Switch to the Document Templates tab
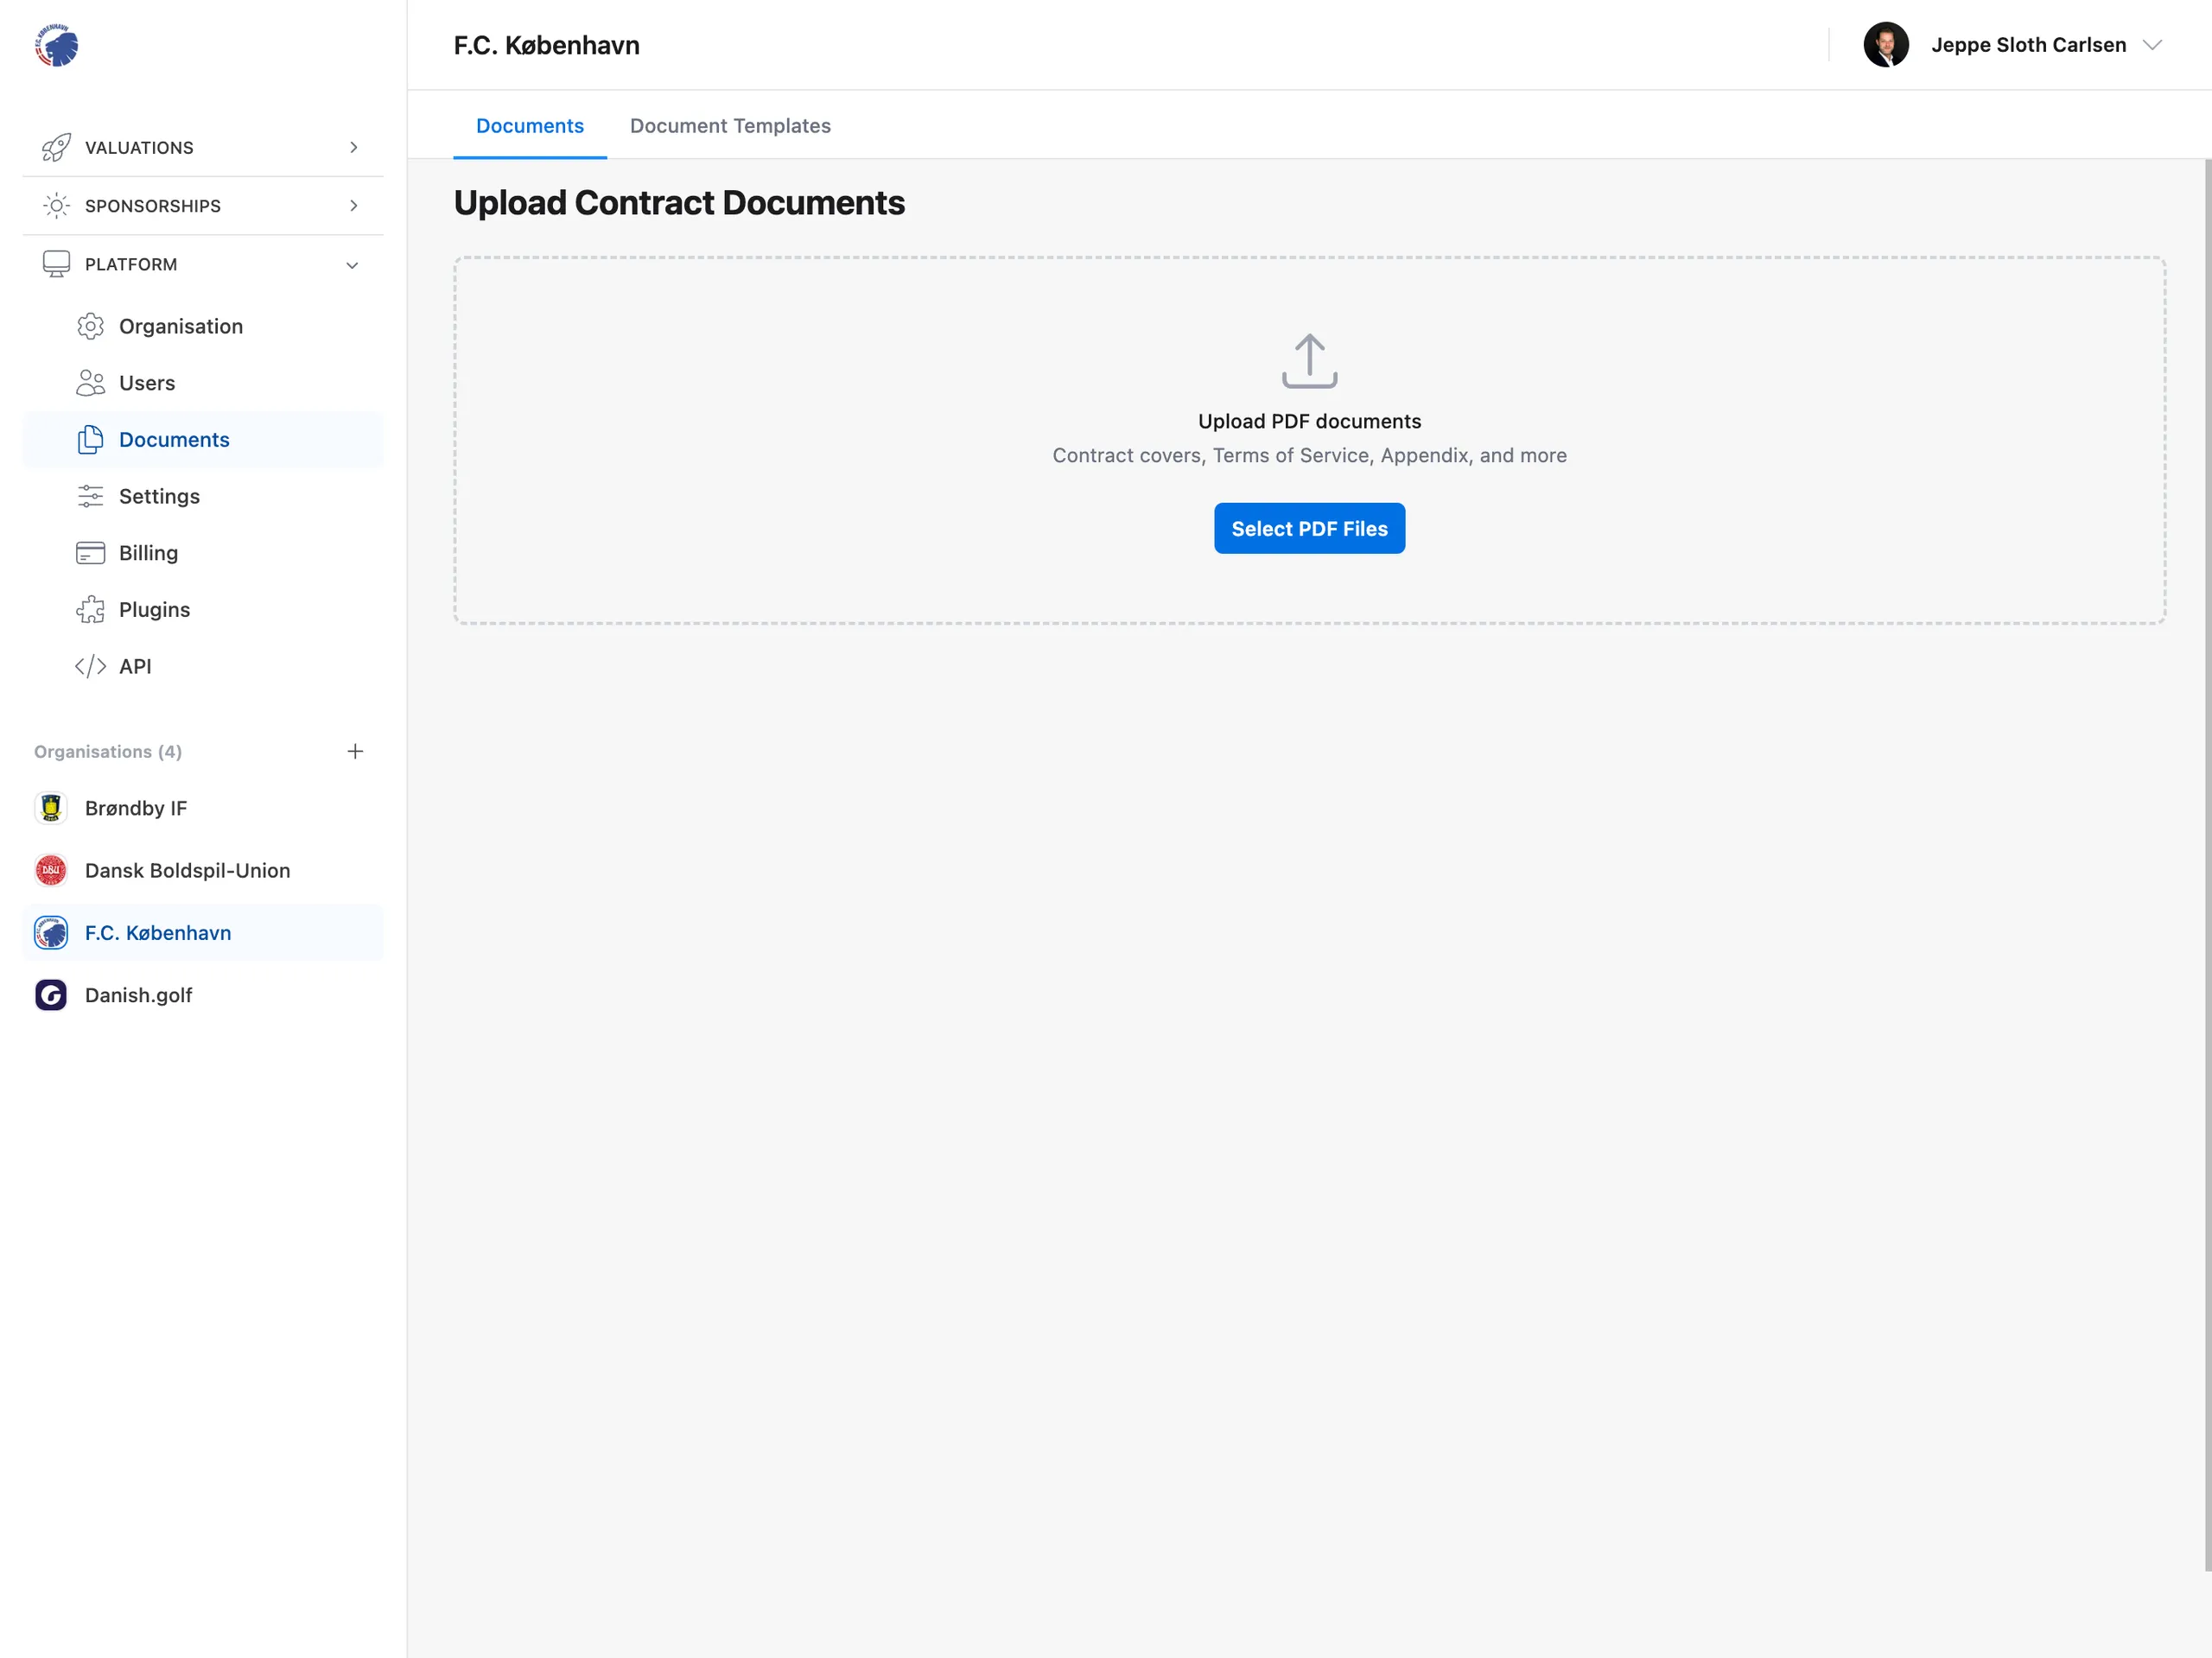Viewport: 2212px width, 1658px height. coord(730,126)
